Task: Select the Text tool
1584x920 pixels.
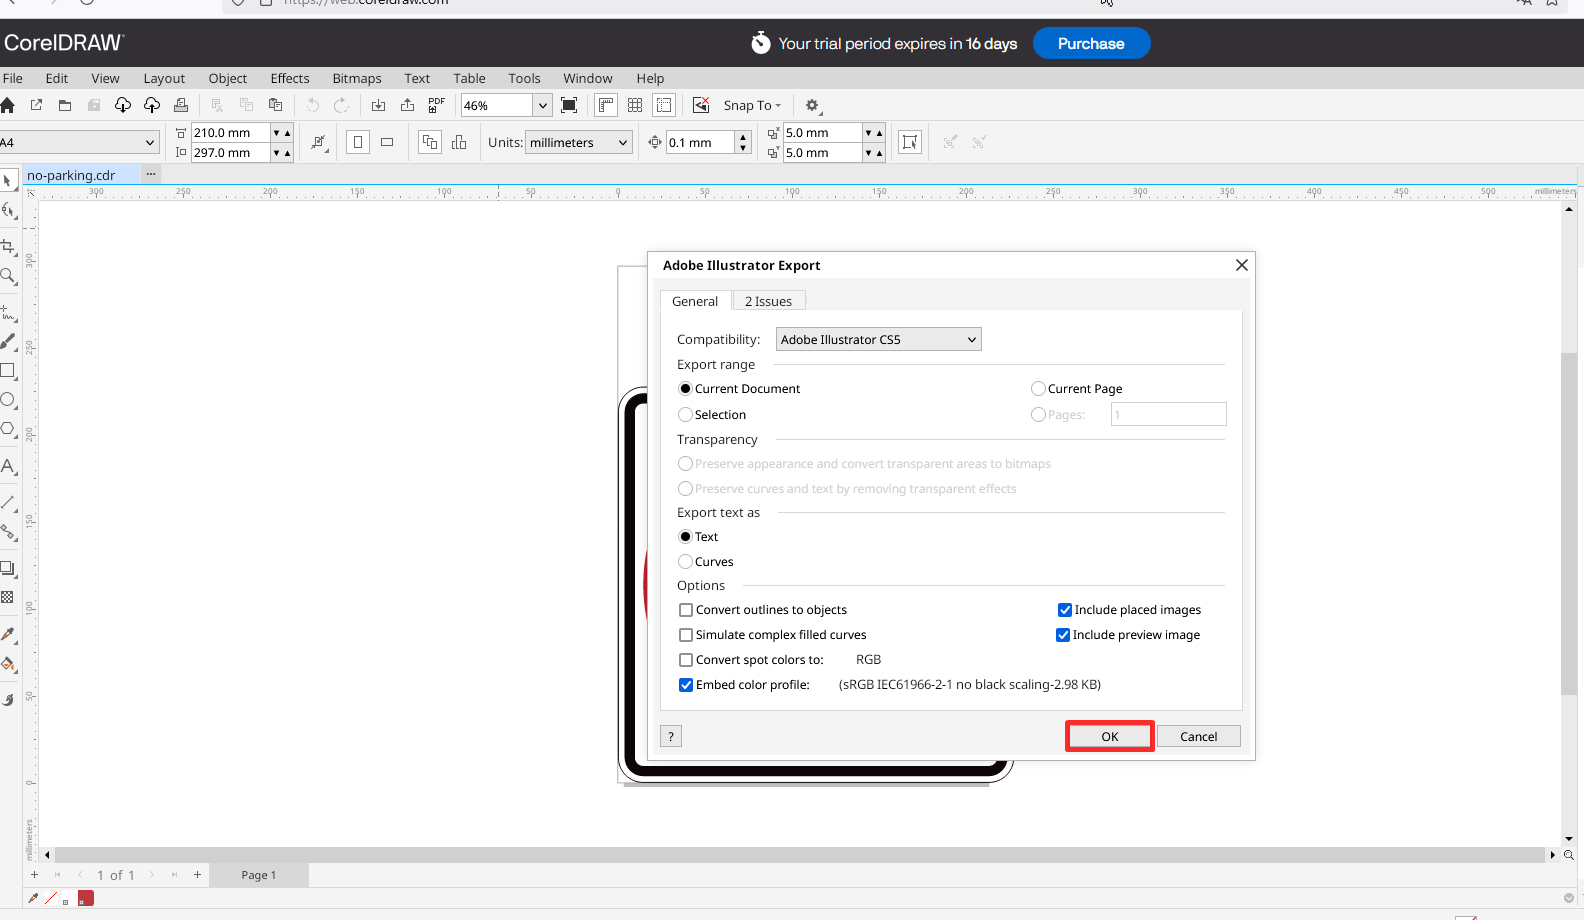Action: pyautogui.click(x=8, y=467)
